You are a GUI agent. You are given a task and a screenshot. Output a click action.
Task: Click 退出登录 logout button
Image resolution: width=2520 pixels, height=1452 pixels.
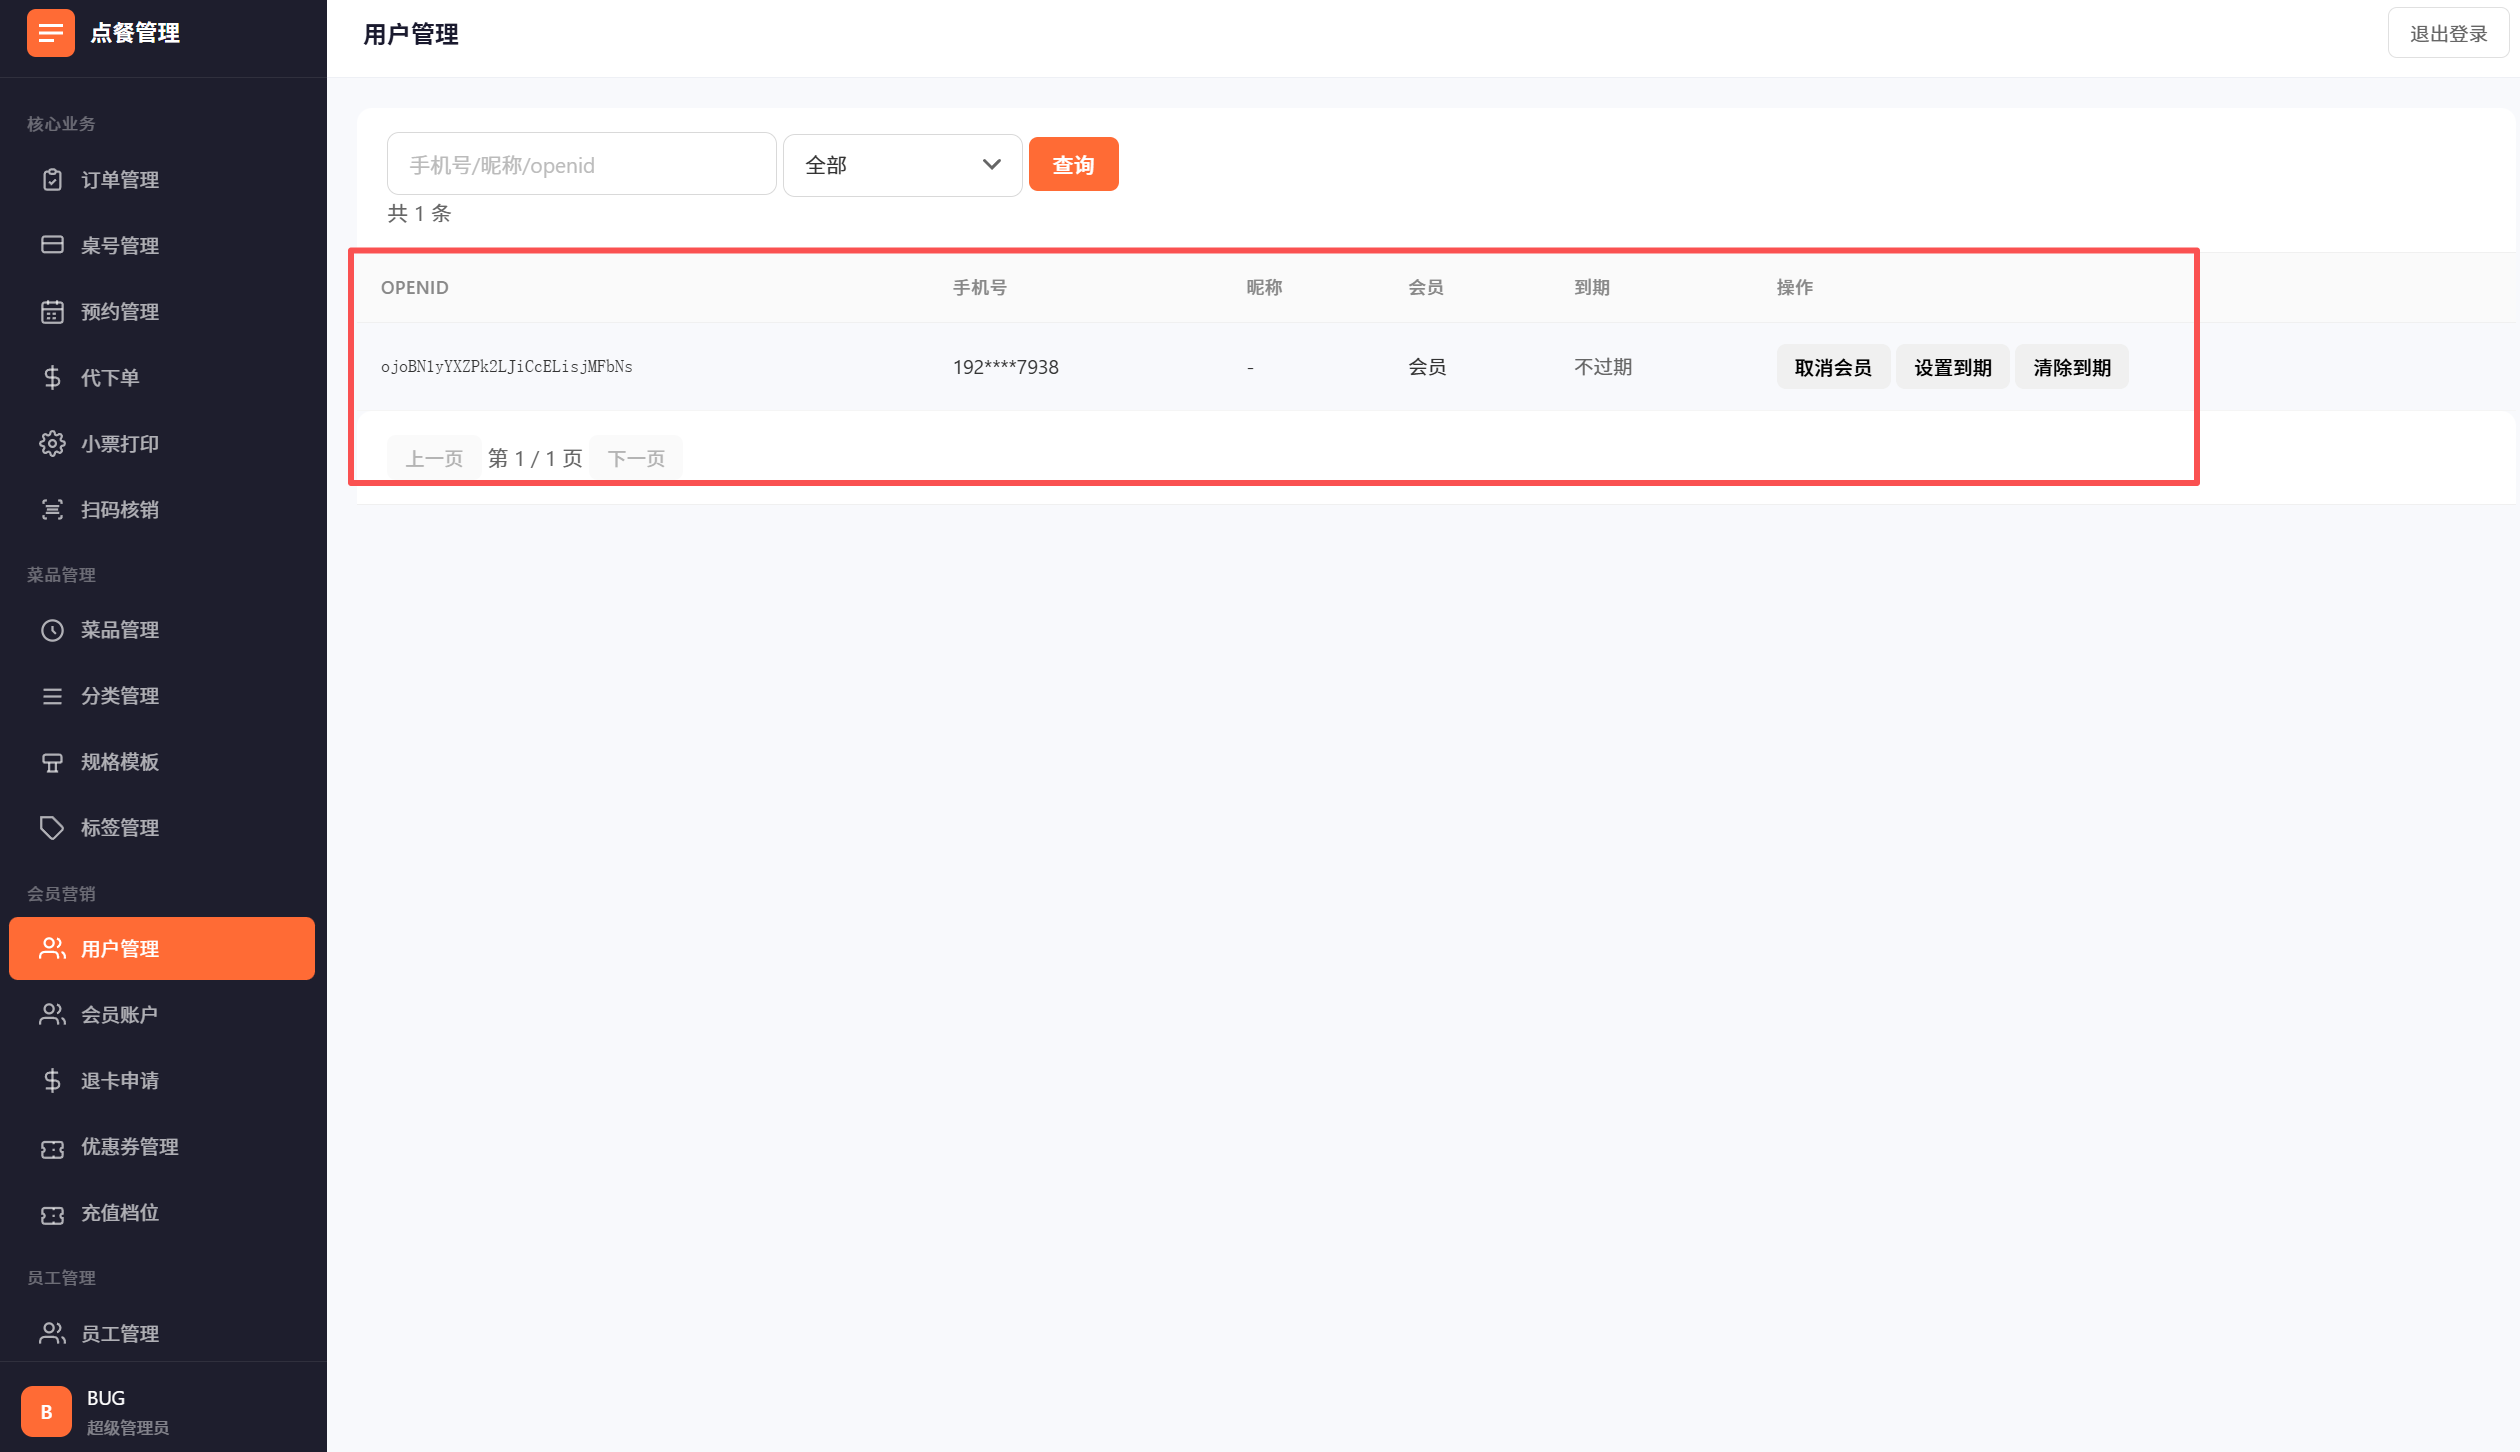(x=2447, y=34)
